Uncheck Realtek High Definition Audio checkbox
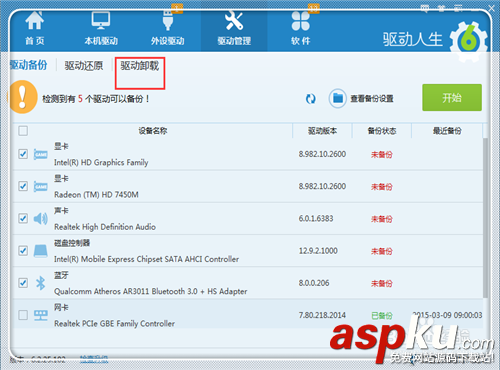 point(23,218)
